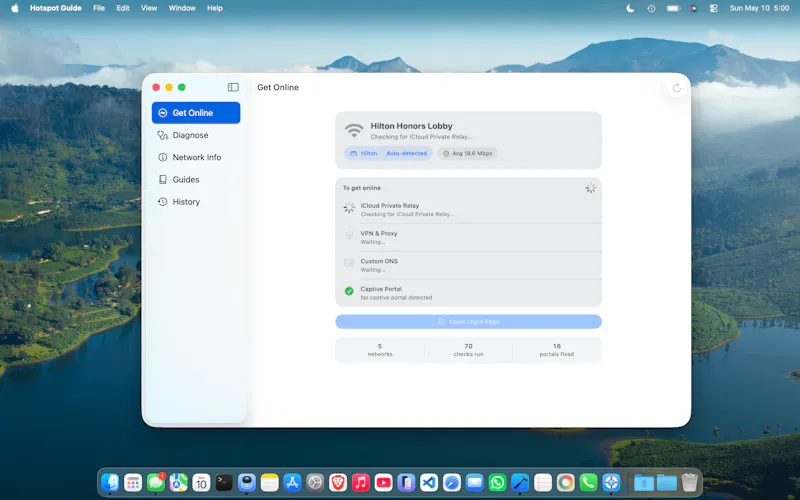Click the Wi-Fi signal icon beside Hilton Honors Lobby
This screenshot has height=500, width=800.
[x=354, y=131]
